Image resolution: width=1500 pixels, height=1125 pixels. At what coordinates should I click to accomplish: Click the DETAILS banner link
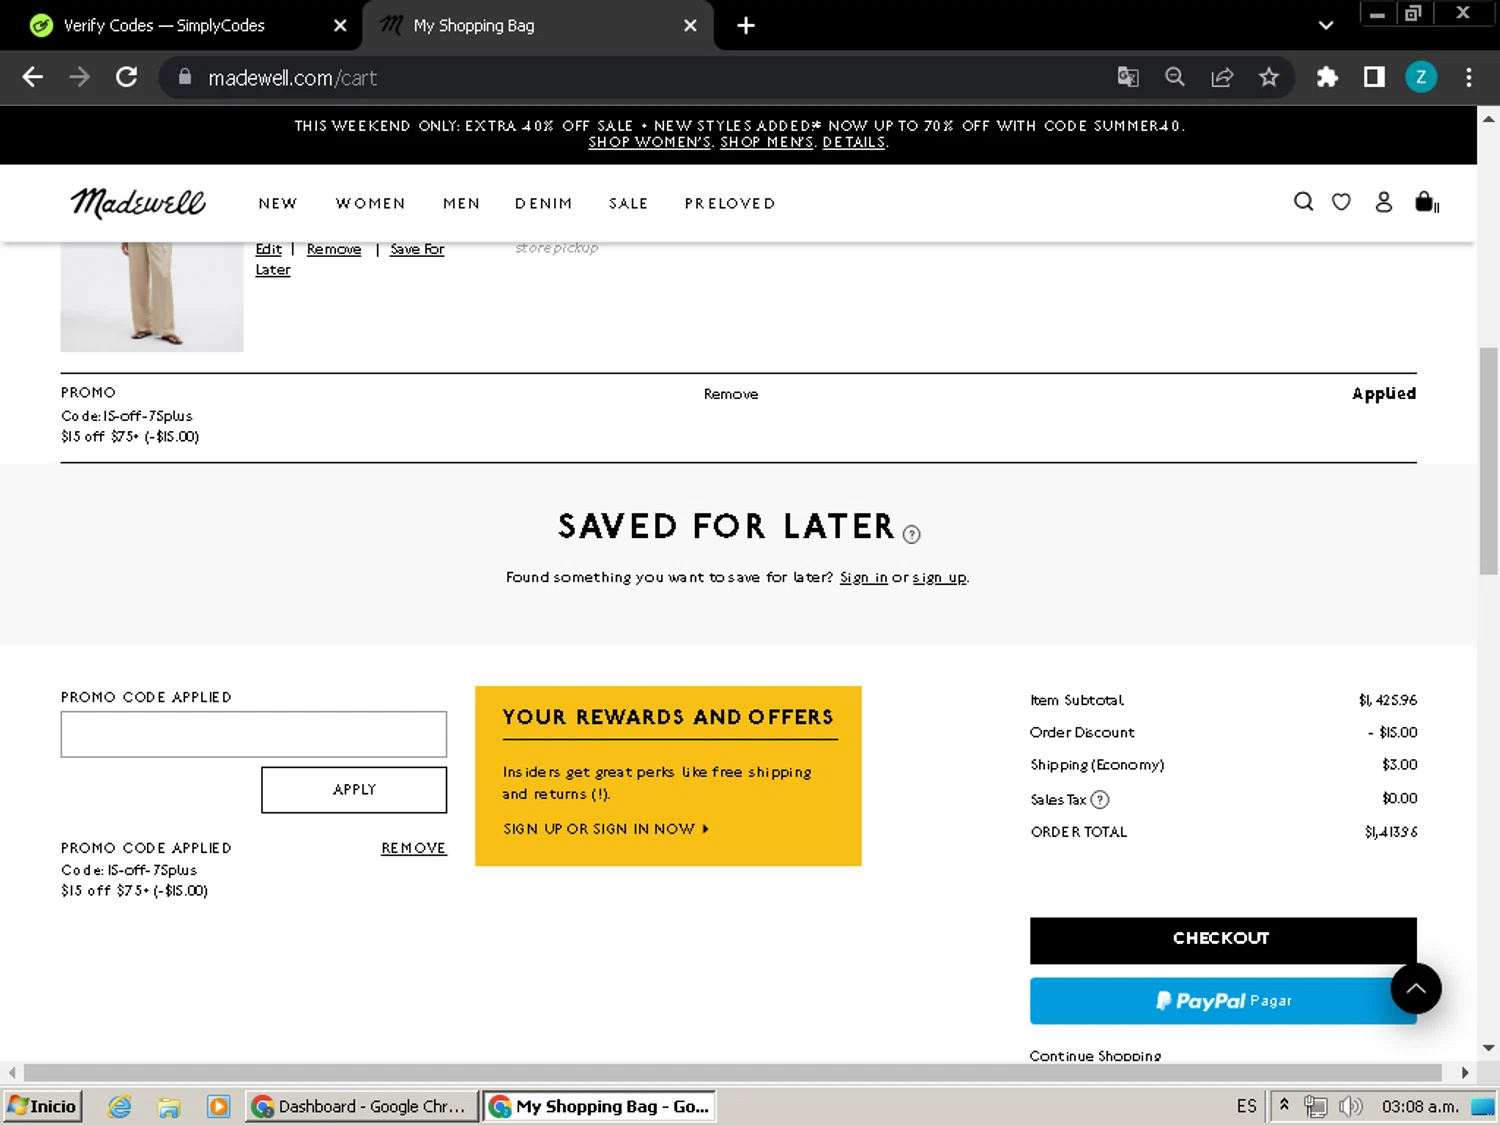coord(854,142)
